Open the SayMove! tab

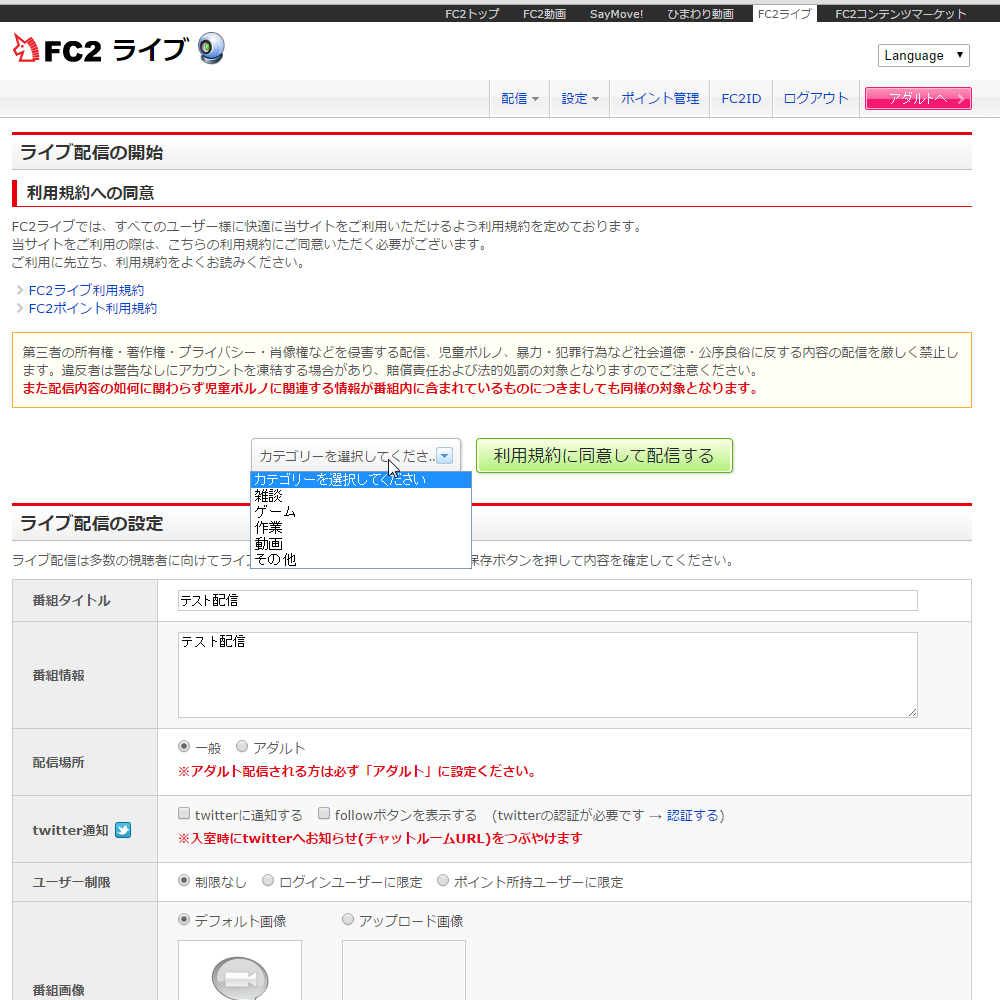[616, 14]
